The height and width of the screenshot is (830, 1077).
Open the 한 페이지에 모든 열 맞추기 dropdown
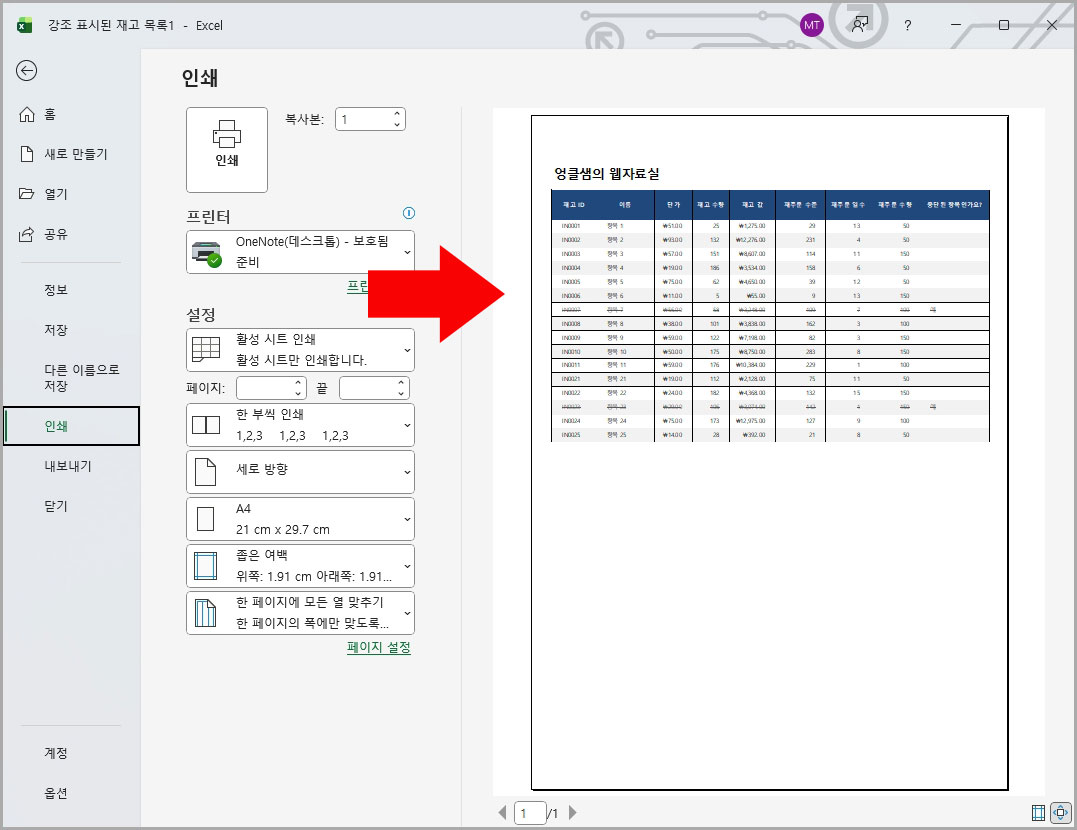pyautogui.click(x=300, y=612)
